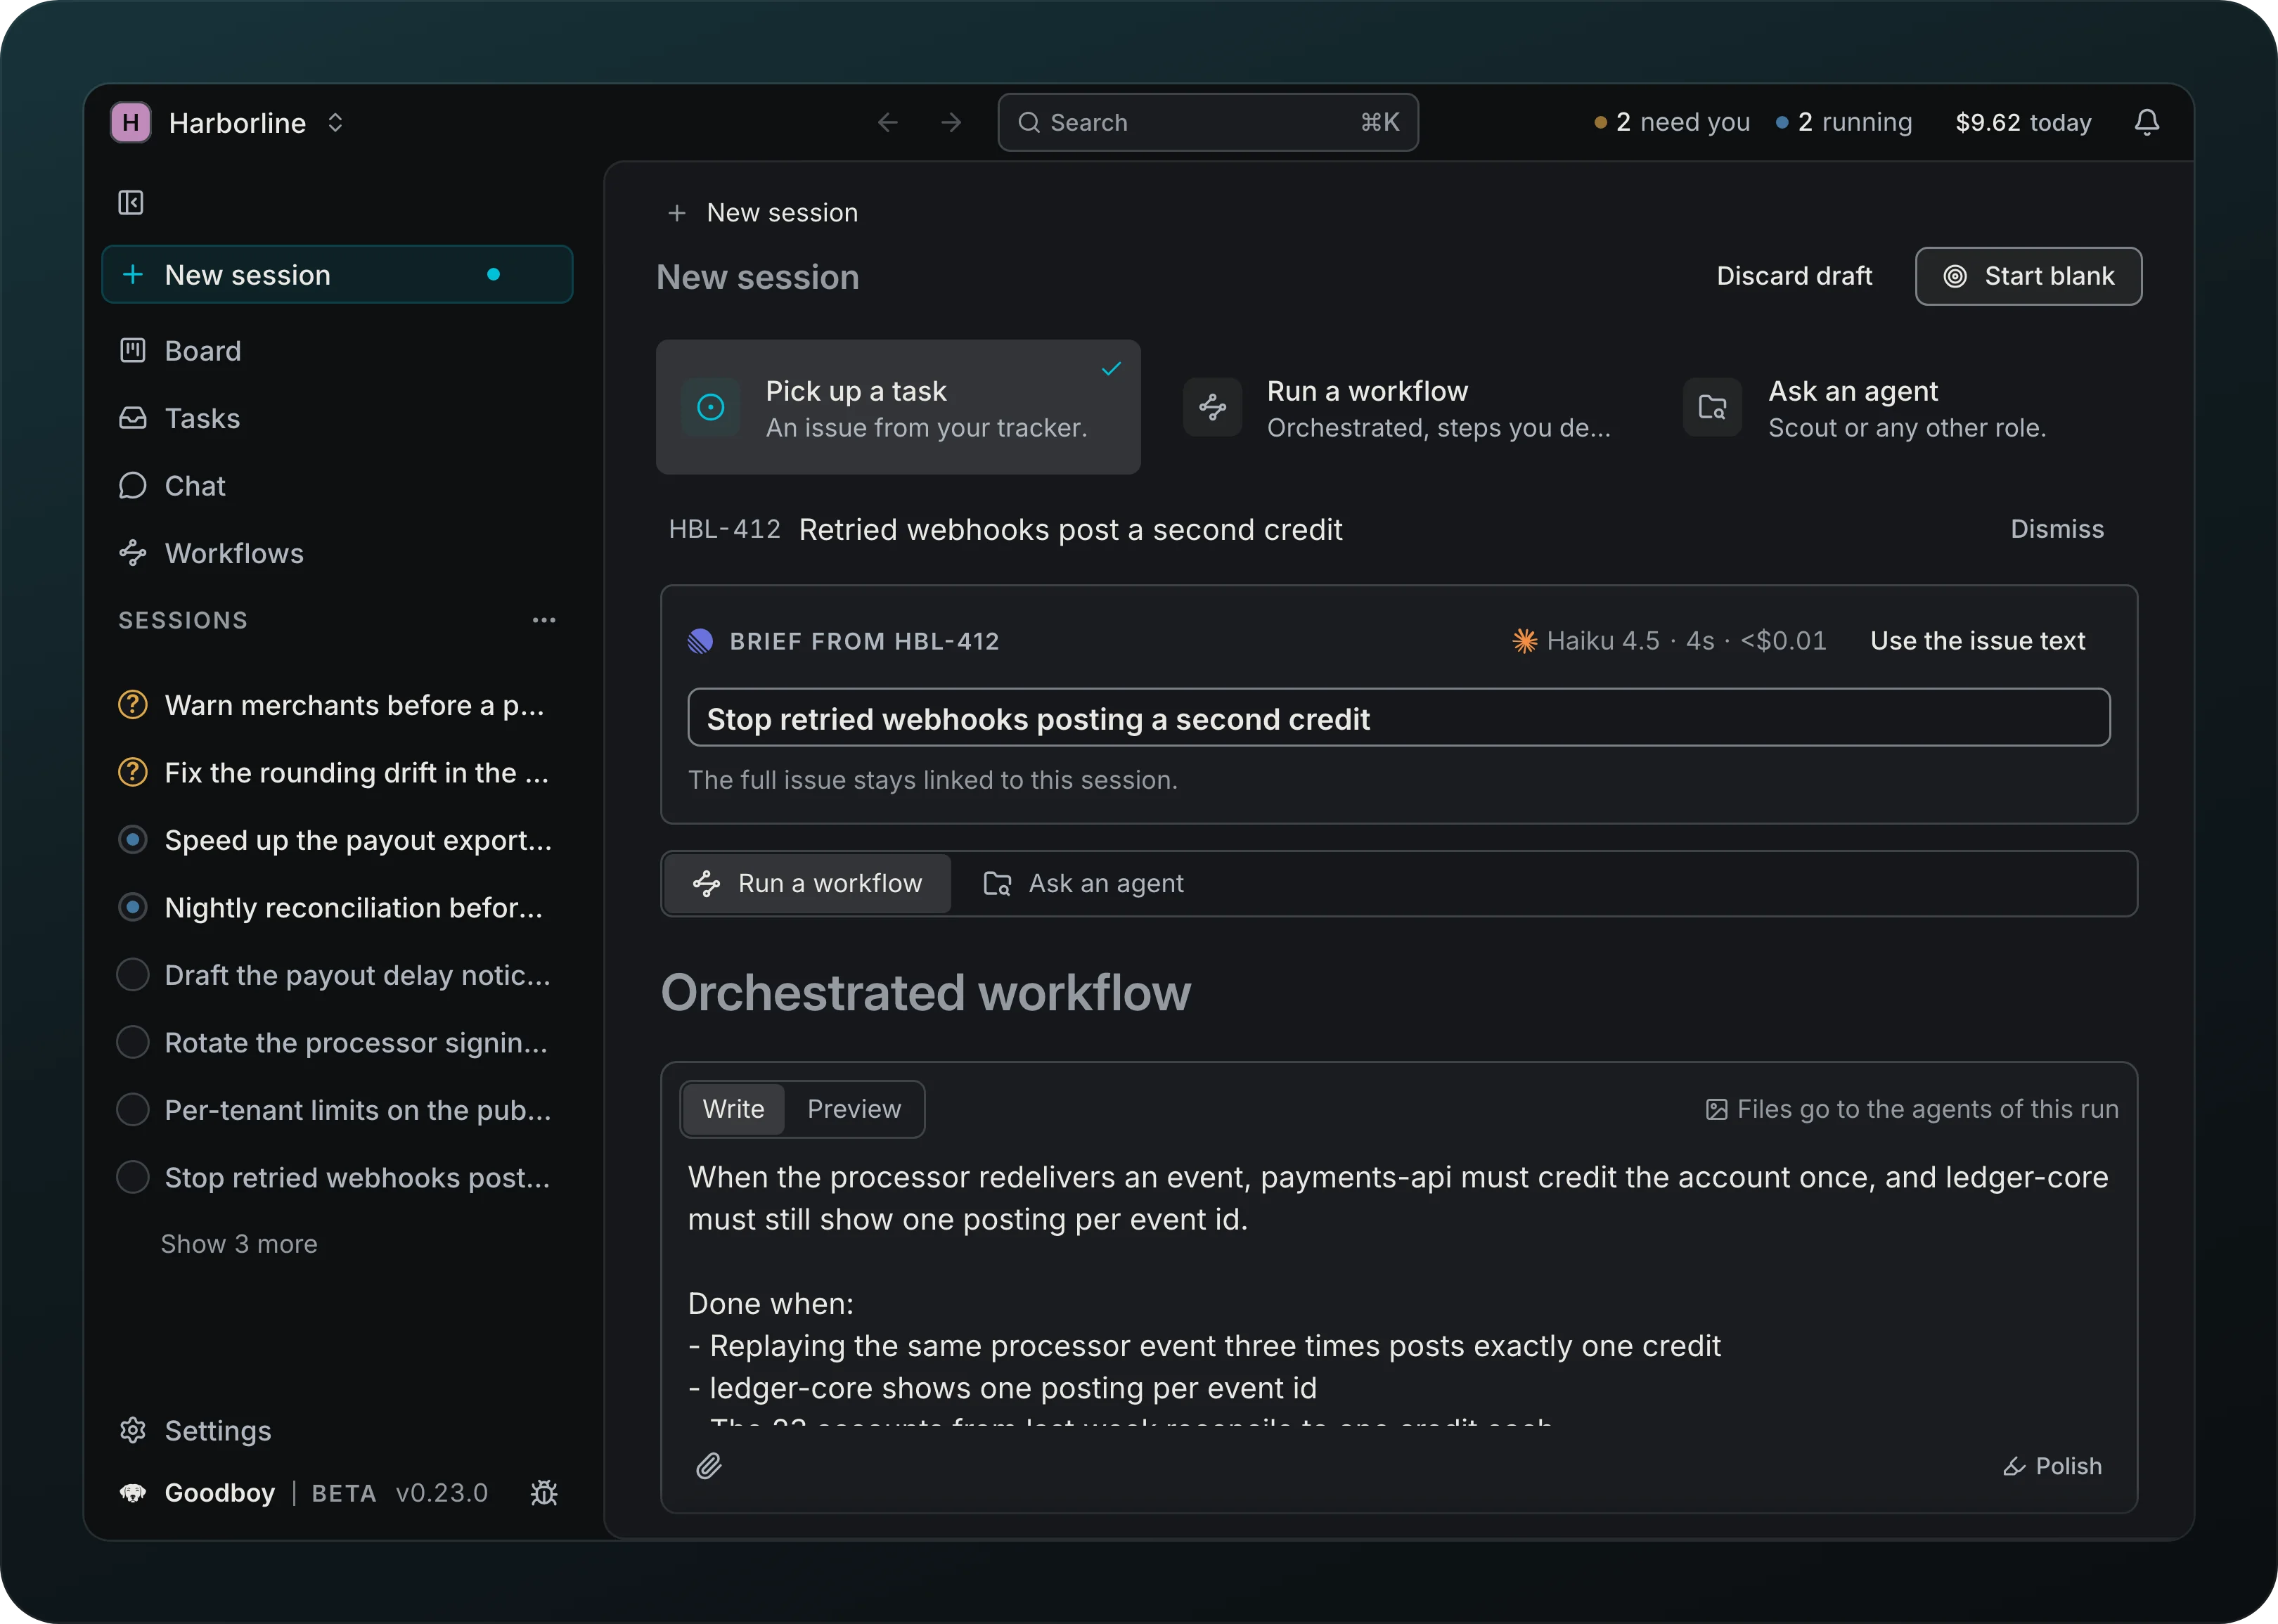Image resolution: width=2278 pixels, height=1624 pixels.
Task: Open Settings in the sidebar
Action: (337, 1431)
